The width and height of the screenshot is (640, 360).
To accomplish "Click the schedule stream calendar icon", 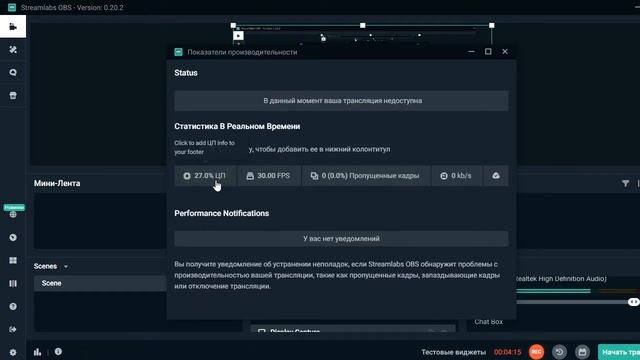I will 582,351.
